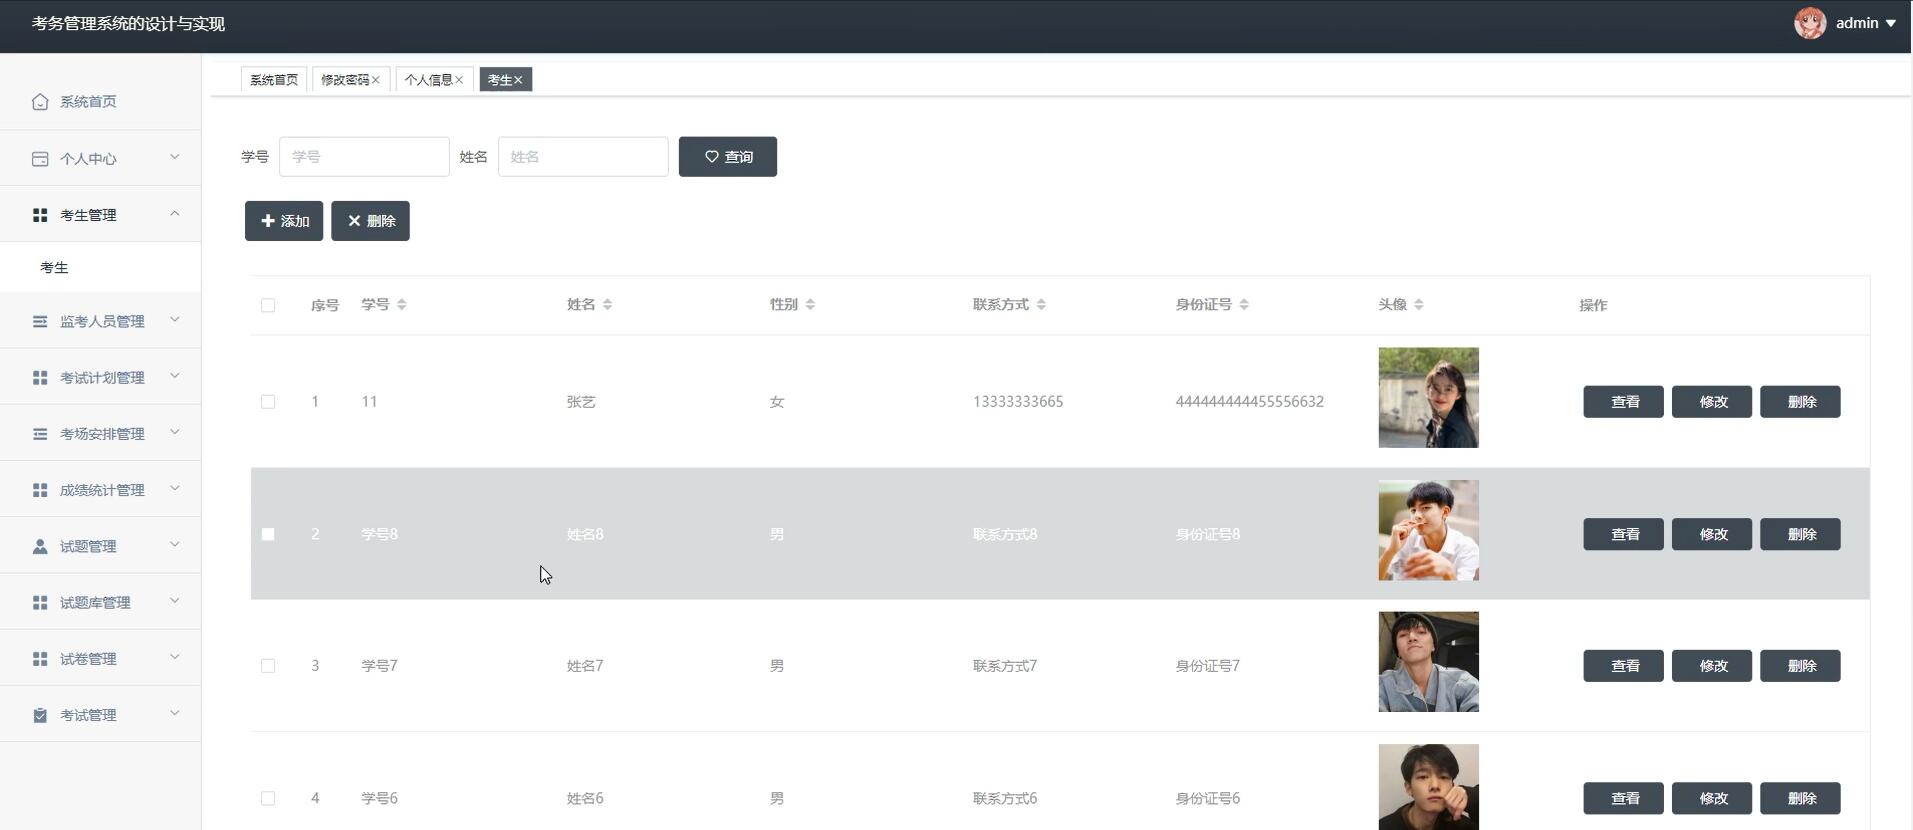Open the avatar photo in row 学号8

pos(1428,530)
